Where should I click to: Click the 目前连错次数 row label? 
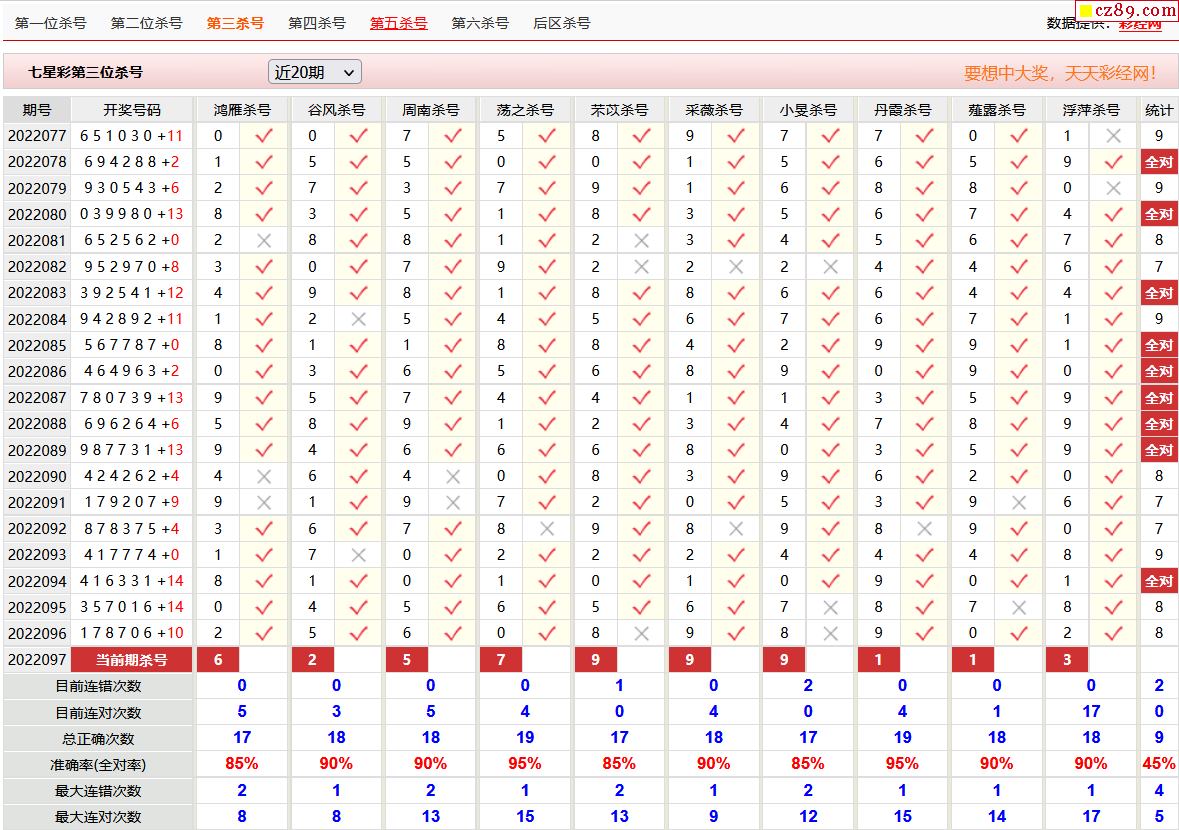click(x=99, y=686)
